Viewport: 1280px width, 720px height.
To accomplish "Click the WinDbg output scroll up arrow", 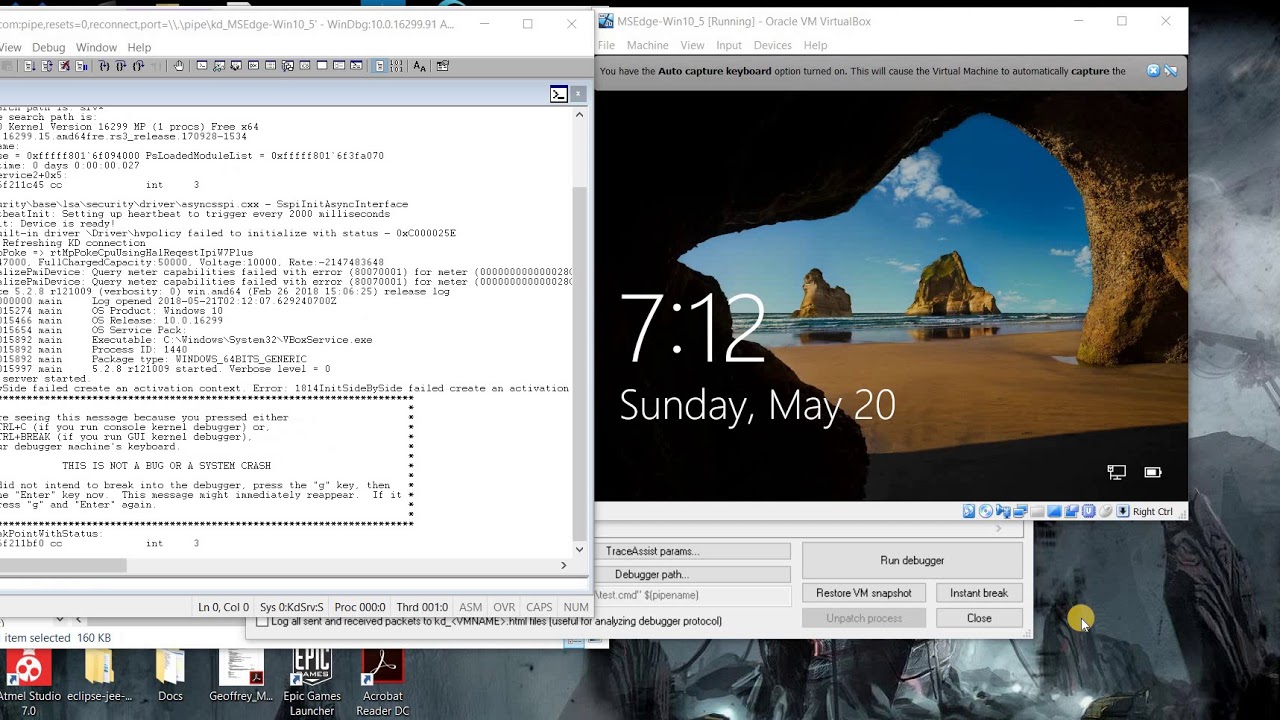I will point(579,115).
